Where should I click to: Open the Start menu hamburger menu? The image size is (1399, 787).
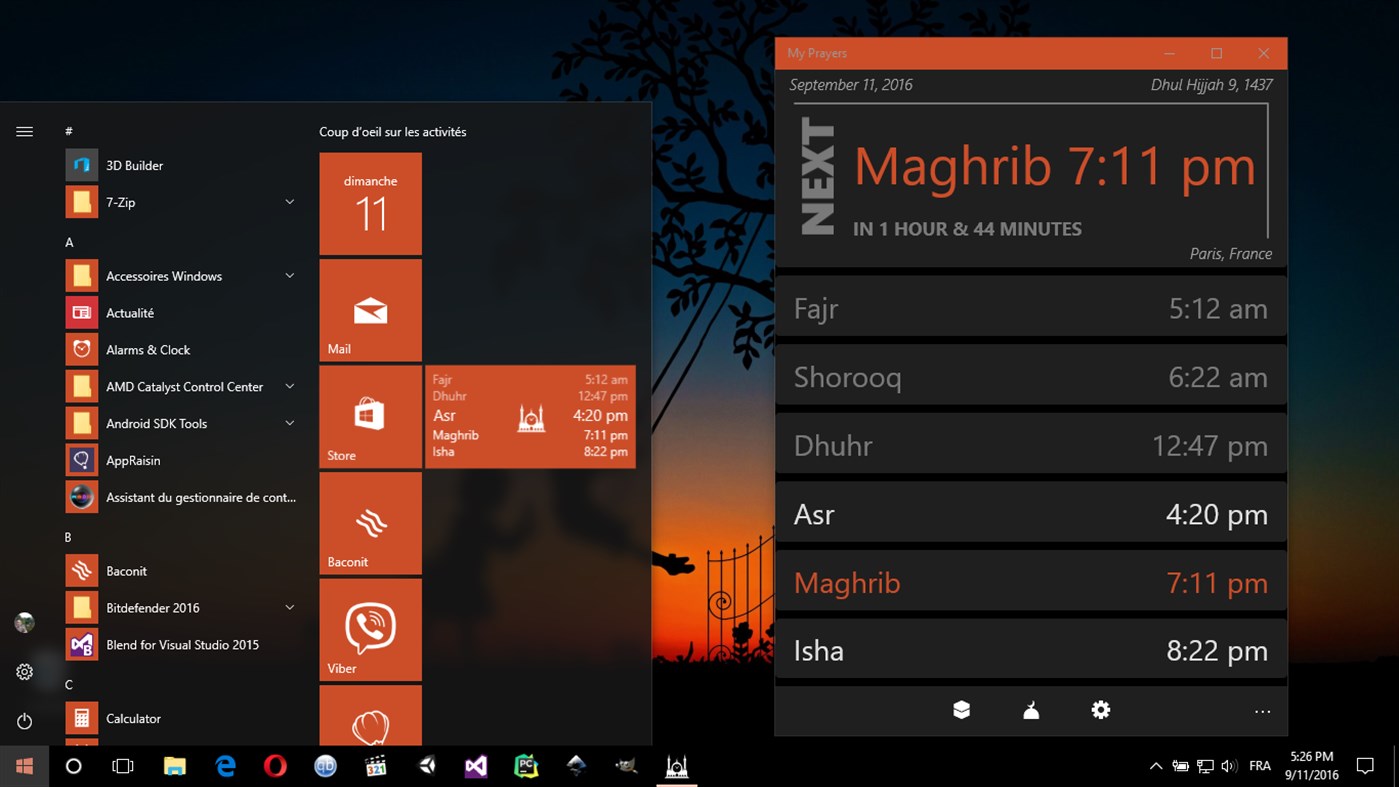point(24,131)
